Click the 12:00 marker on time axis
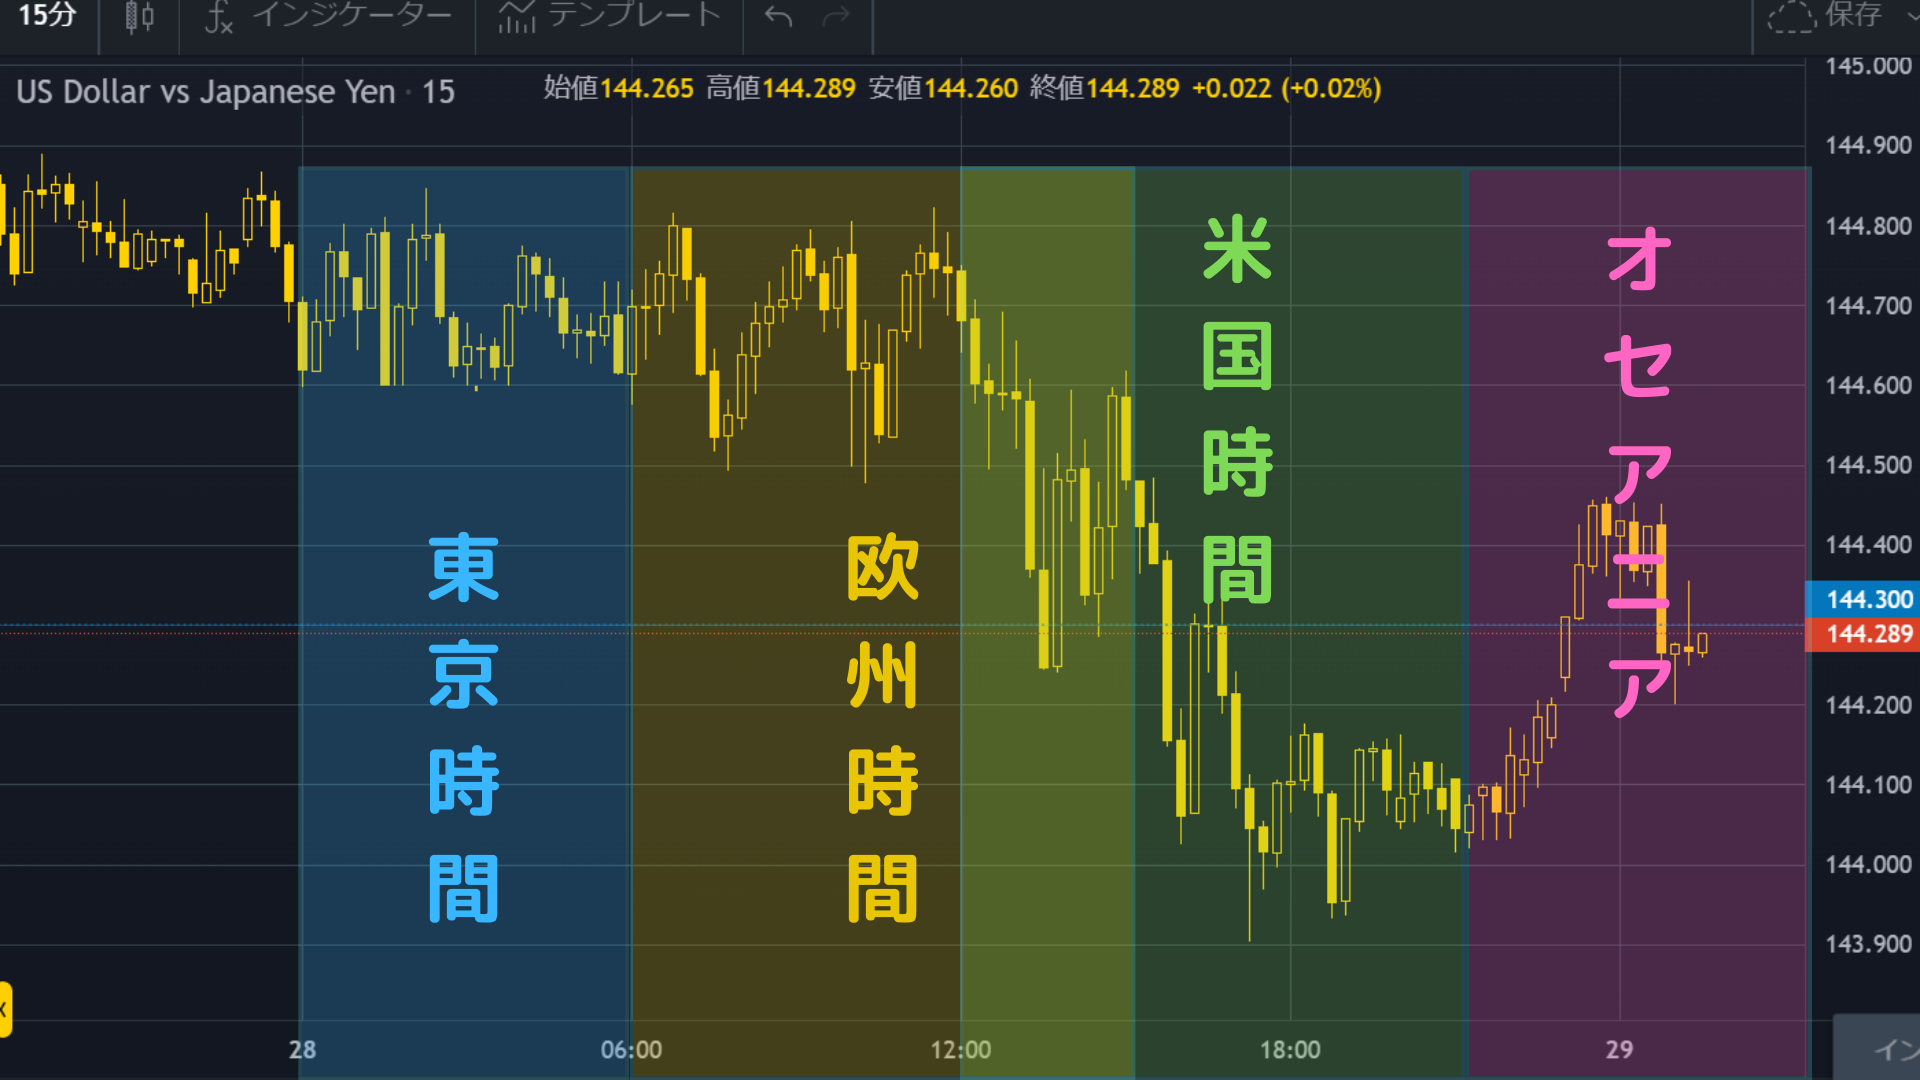Viewport: 1920px width, 1080px height. 960,1050
